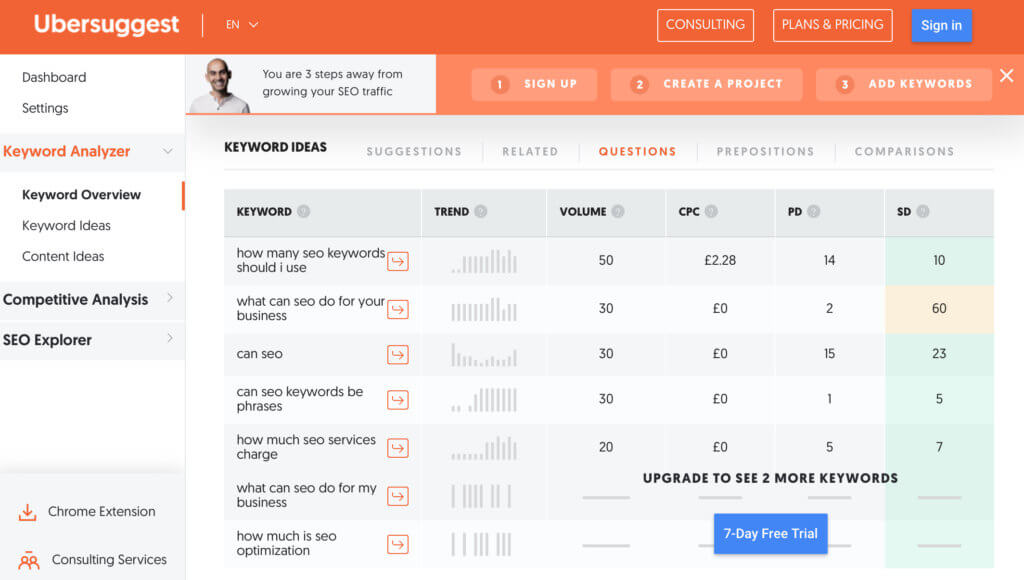Image resolution: width=1024 pixels, height=580 pixels.
Task: Click the £2.28 CPC value
Action: [720, 260]
